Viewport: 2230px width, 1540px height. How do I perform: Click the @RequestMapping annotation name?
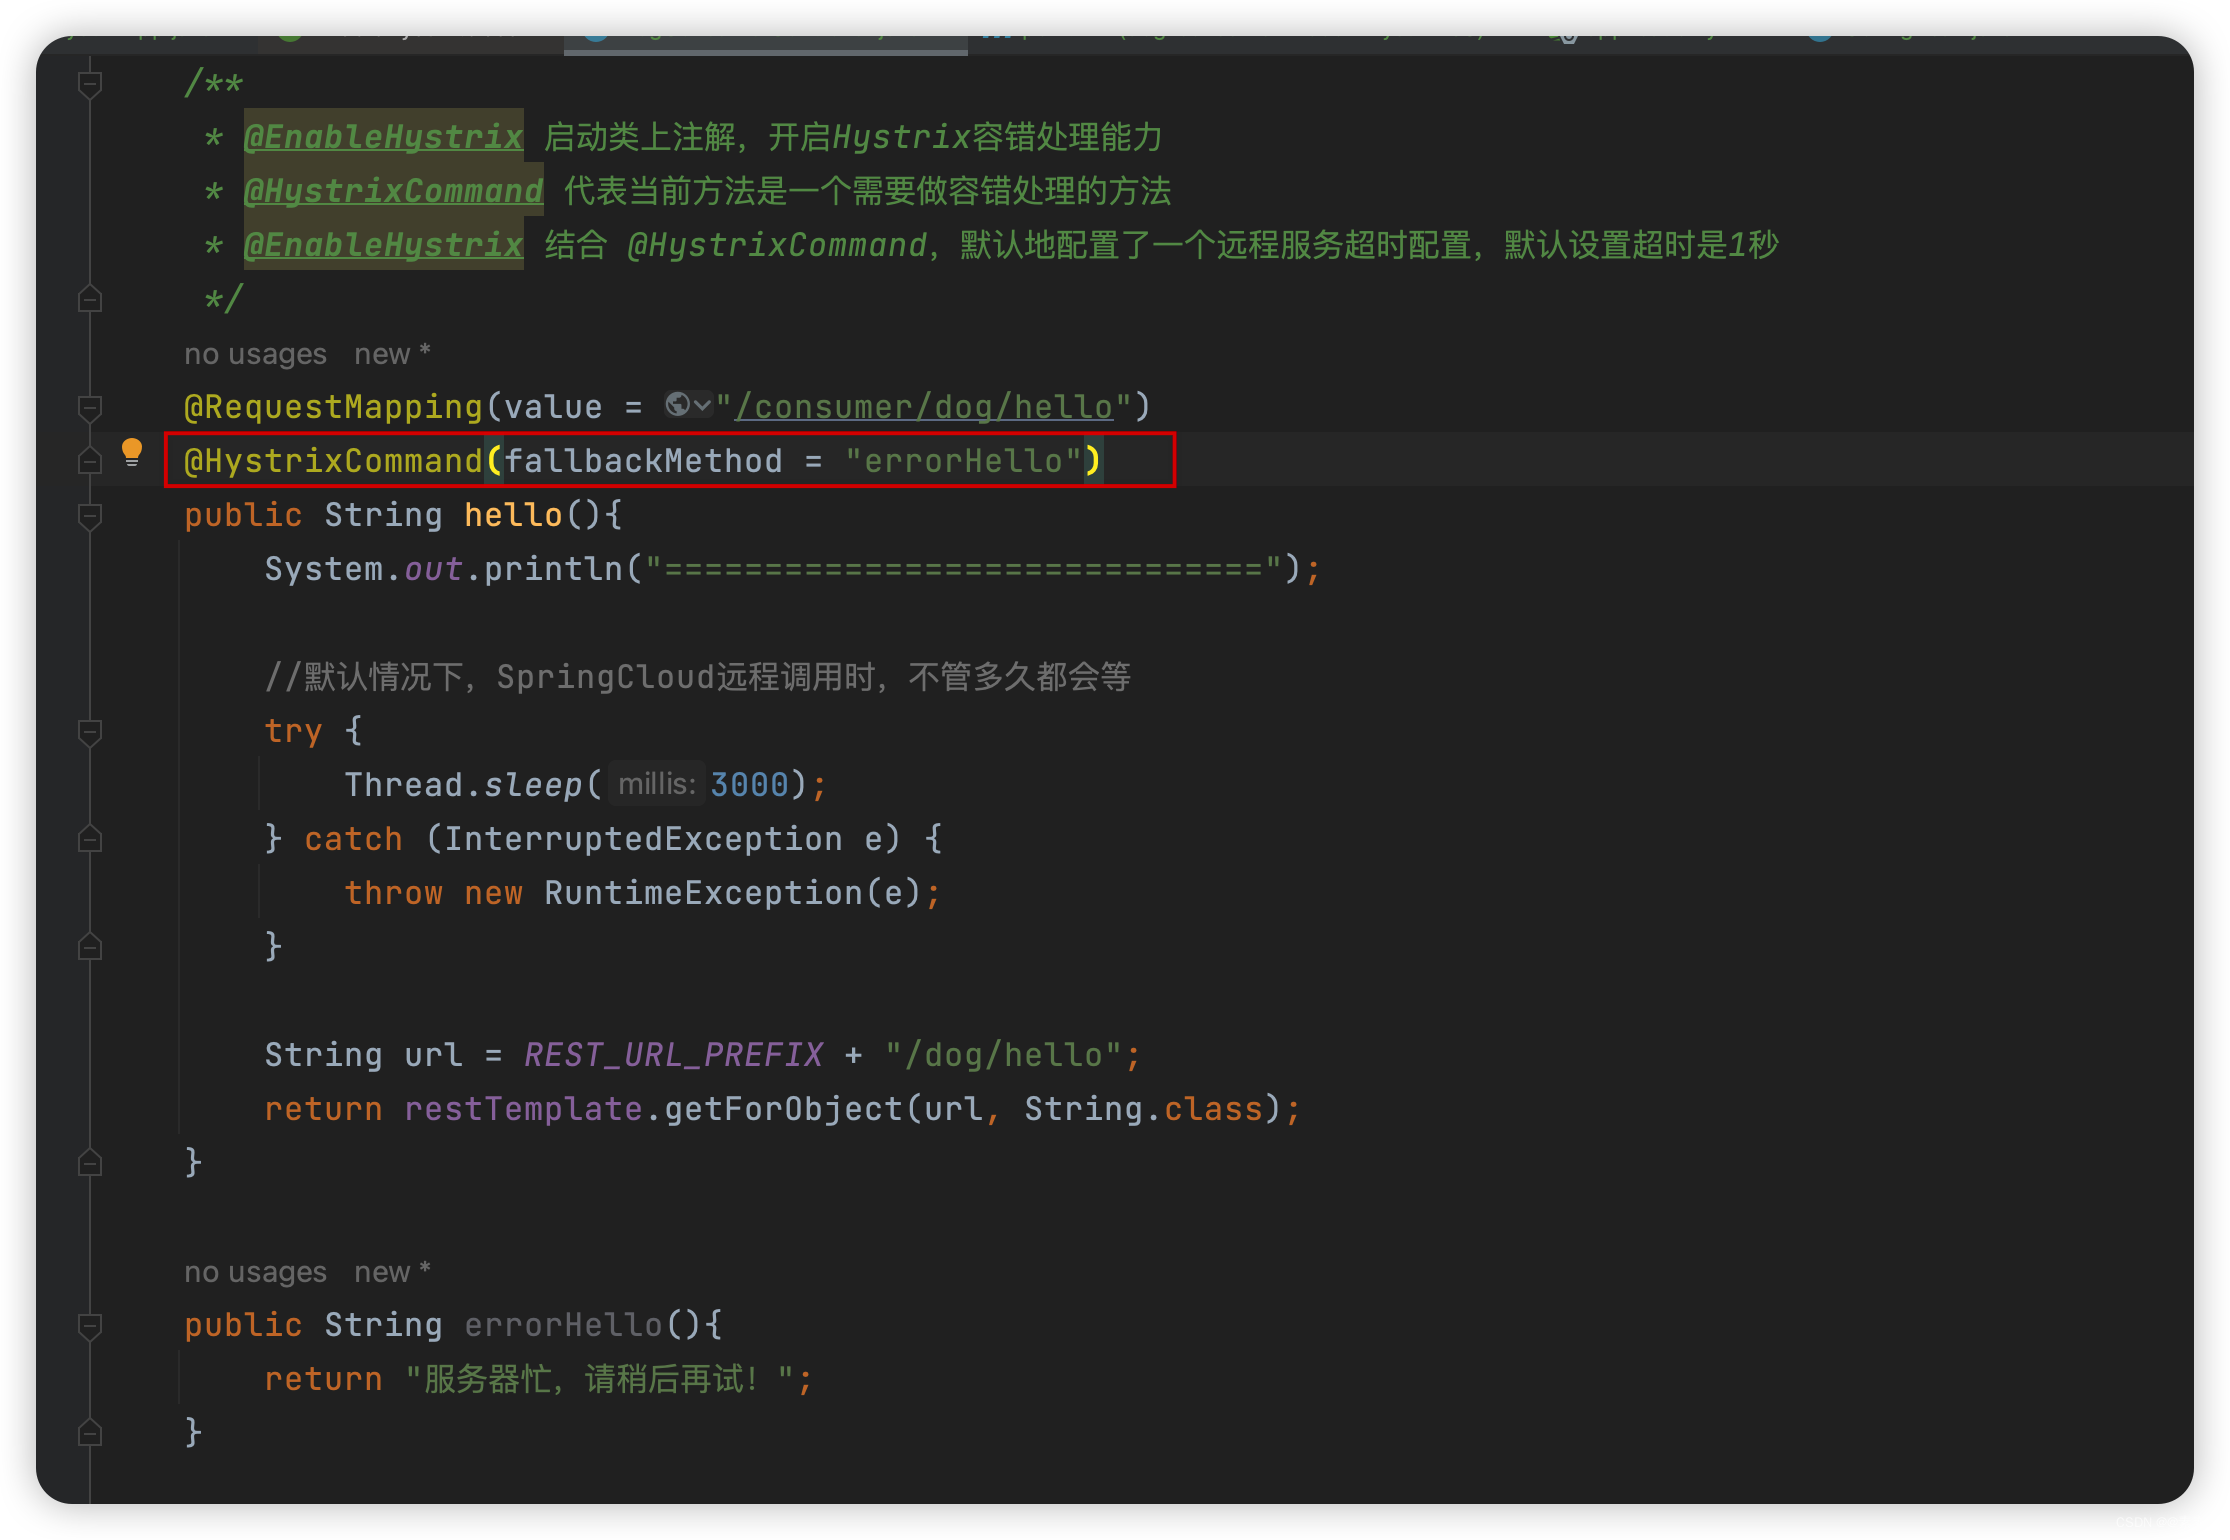tap(333, 407)
